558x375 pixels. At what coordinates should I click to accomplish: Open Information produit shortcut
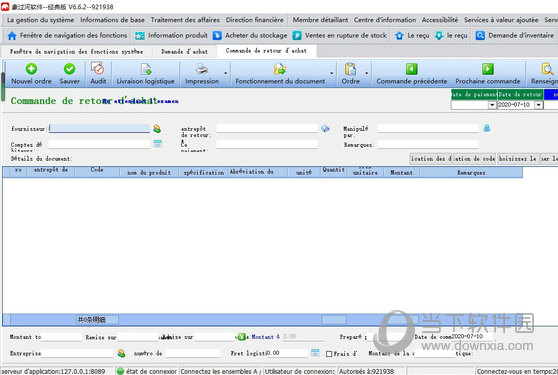coord(172,35)
